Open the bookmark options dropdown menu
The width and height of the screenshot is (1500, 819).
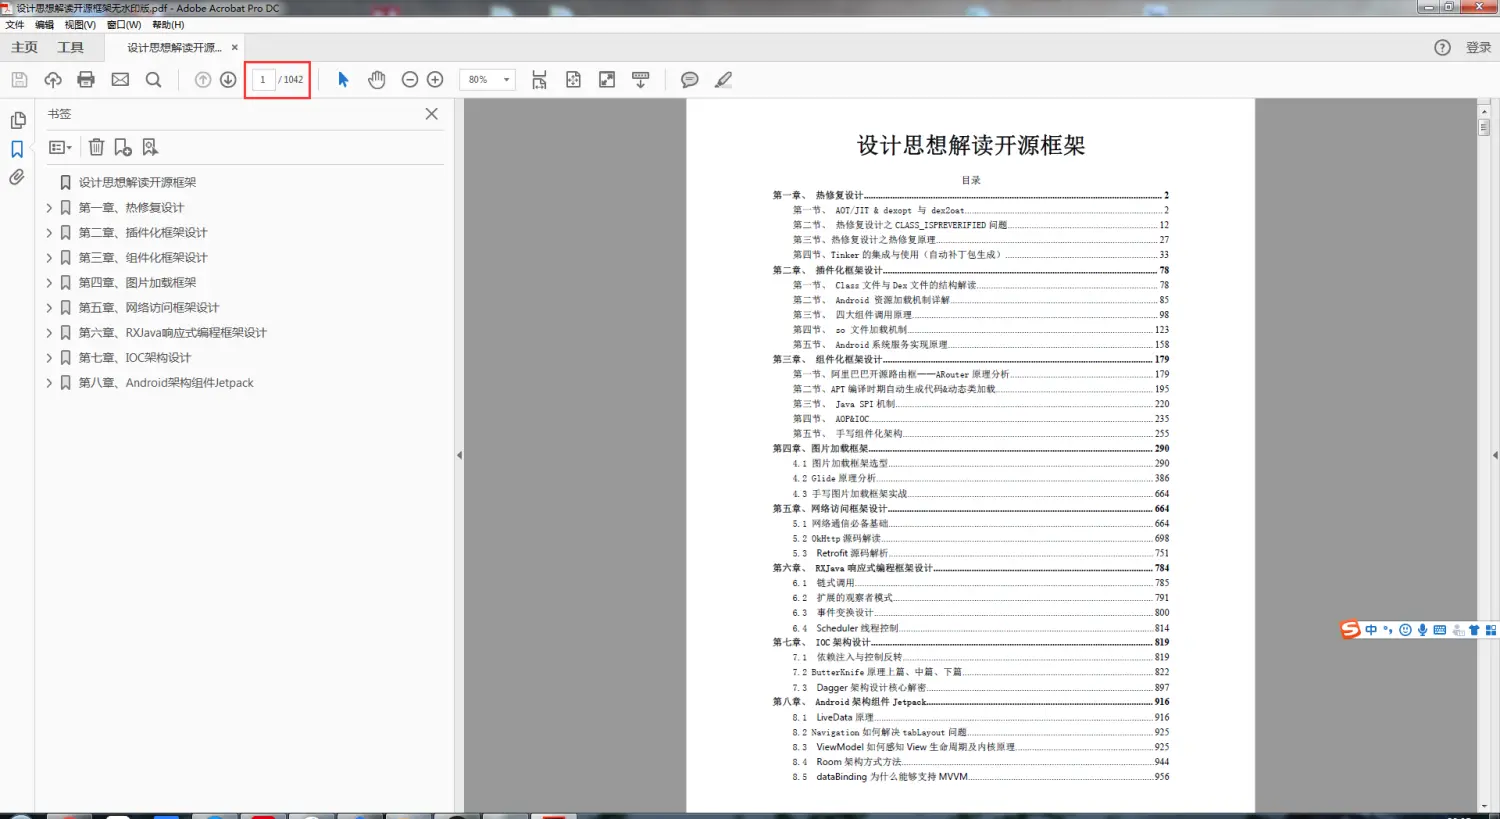tap(60, 147)
